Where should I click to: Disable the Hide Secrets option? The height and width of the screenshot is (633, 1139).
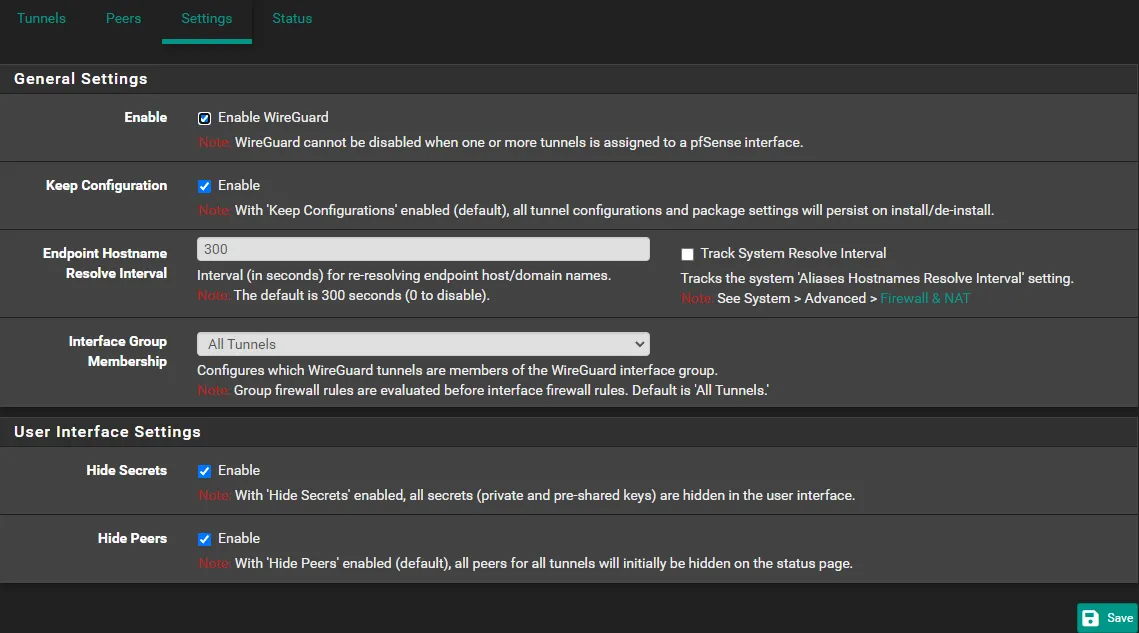[204, 470]
